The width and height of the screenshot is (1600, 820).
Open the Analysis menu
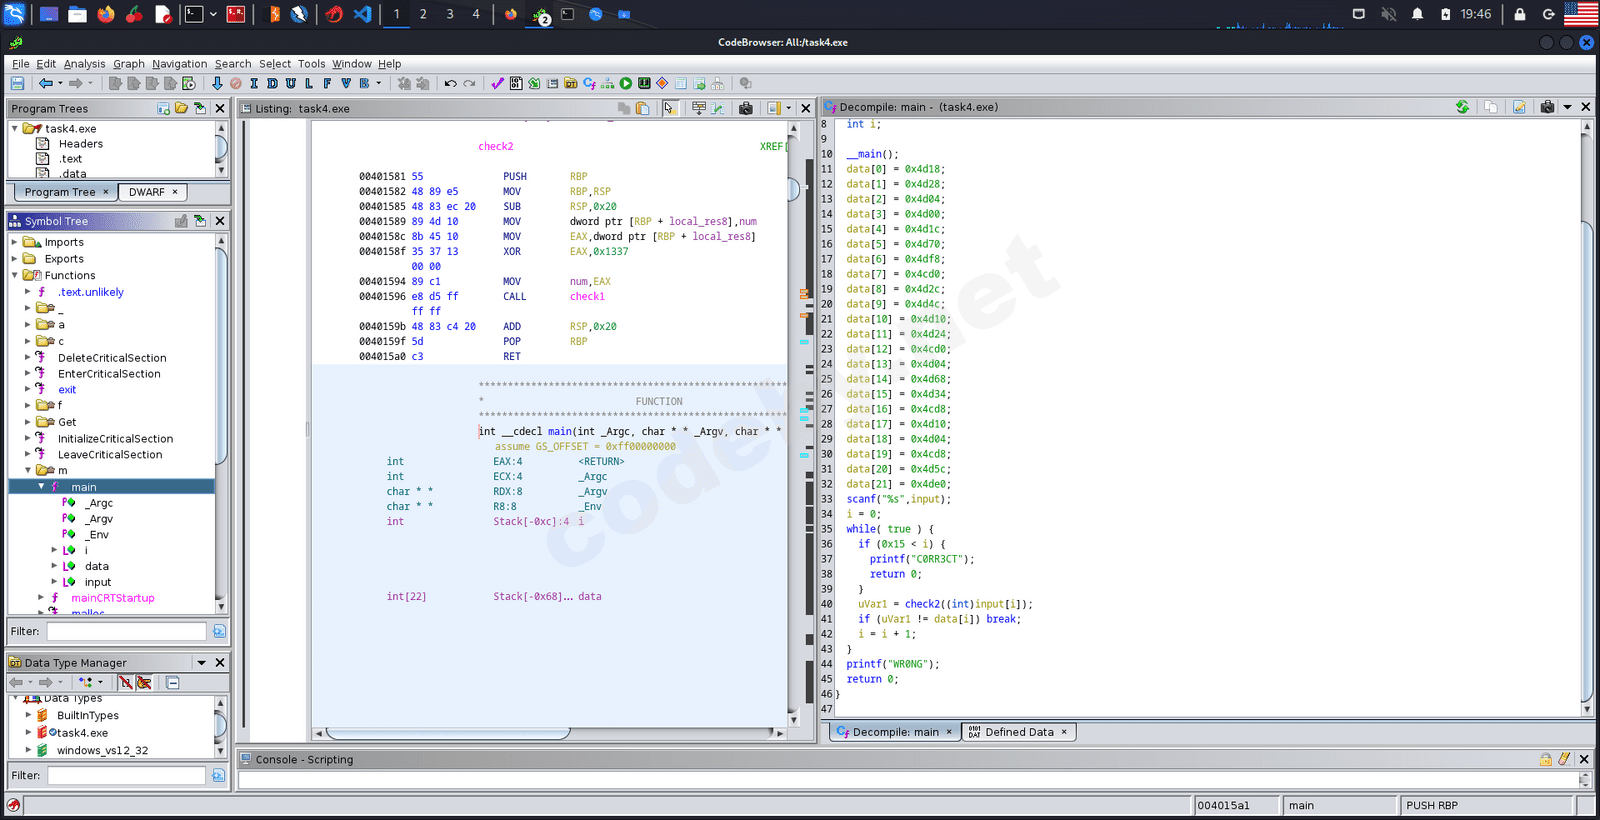click(x=84, y=64)
